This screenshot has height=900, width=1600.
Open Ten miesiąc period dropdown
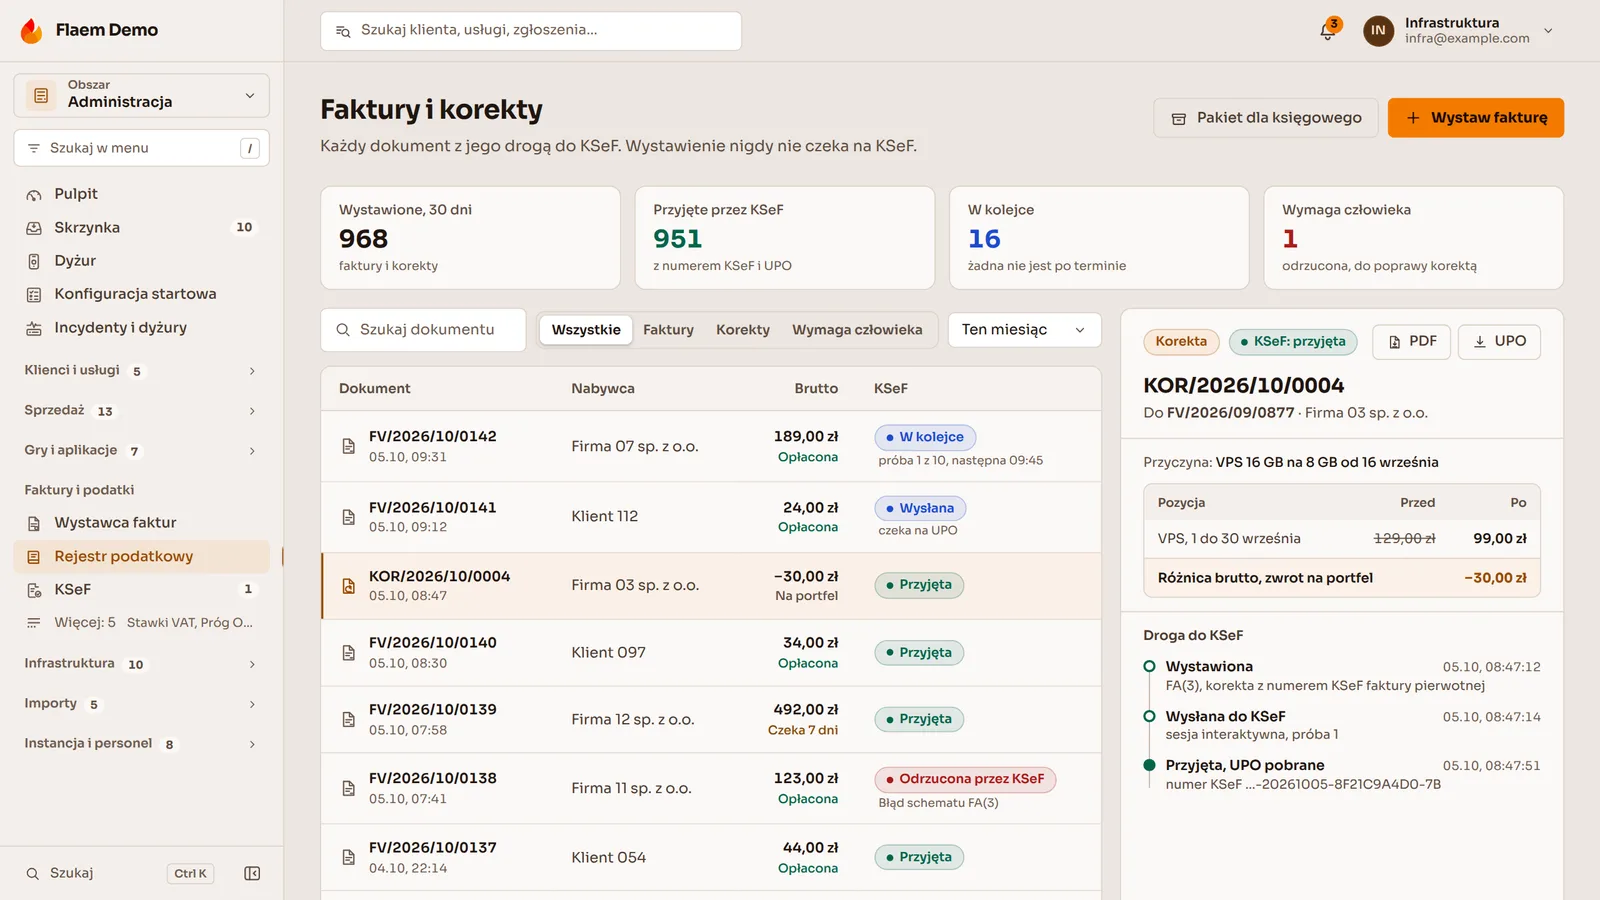pos(1024,330)
